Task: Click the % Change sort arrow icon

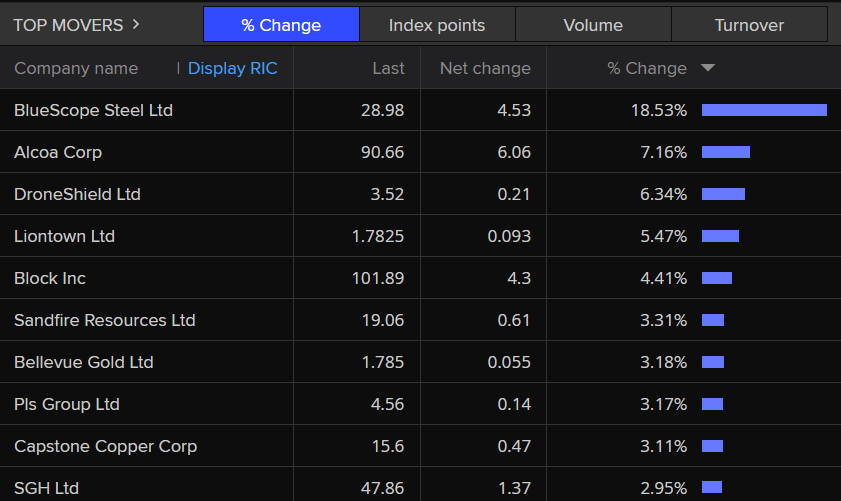Action: click(x=708, y=68)
